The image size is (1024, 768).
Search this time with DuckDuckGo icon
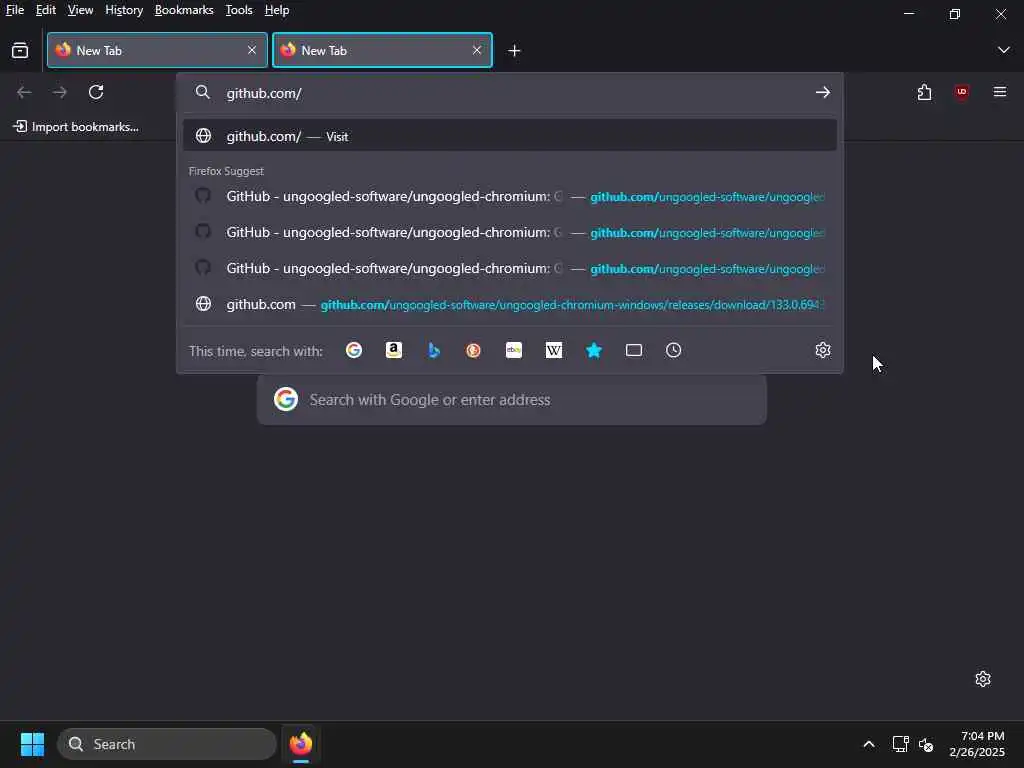473,350
